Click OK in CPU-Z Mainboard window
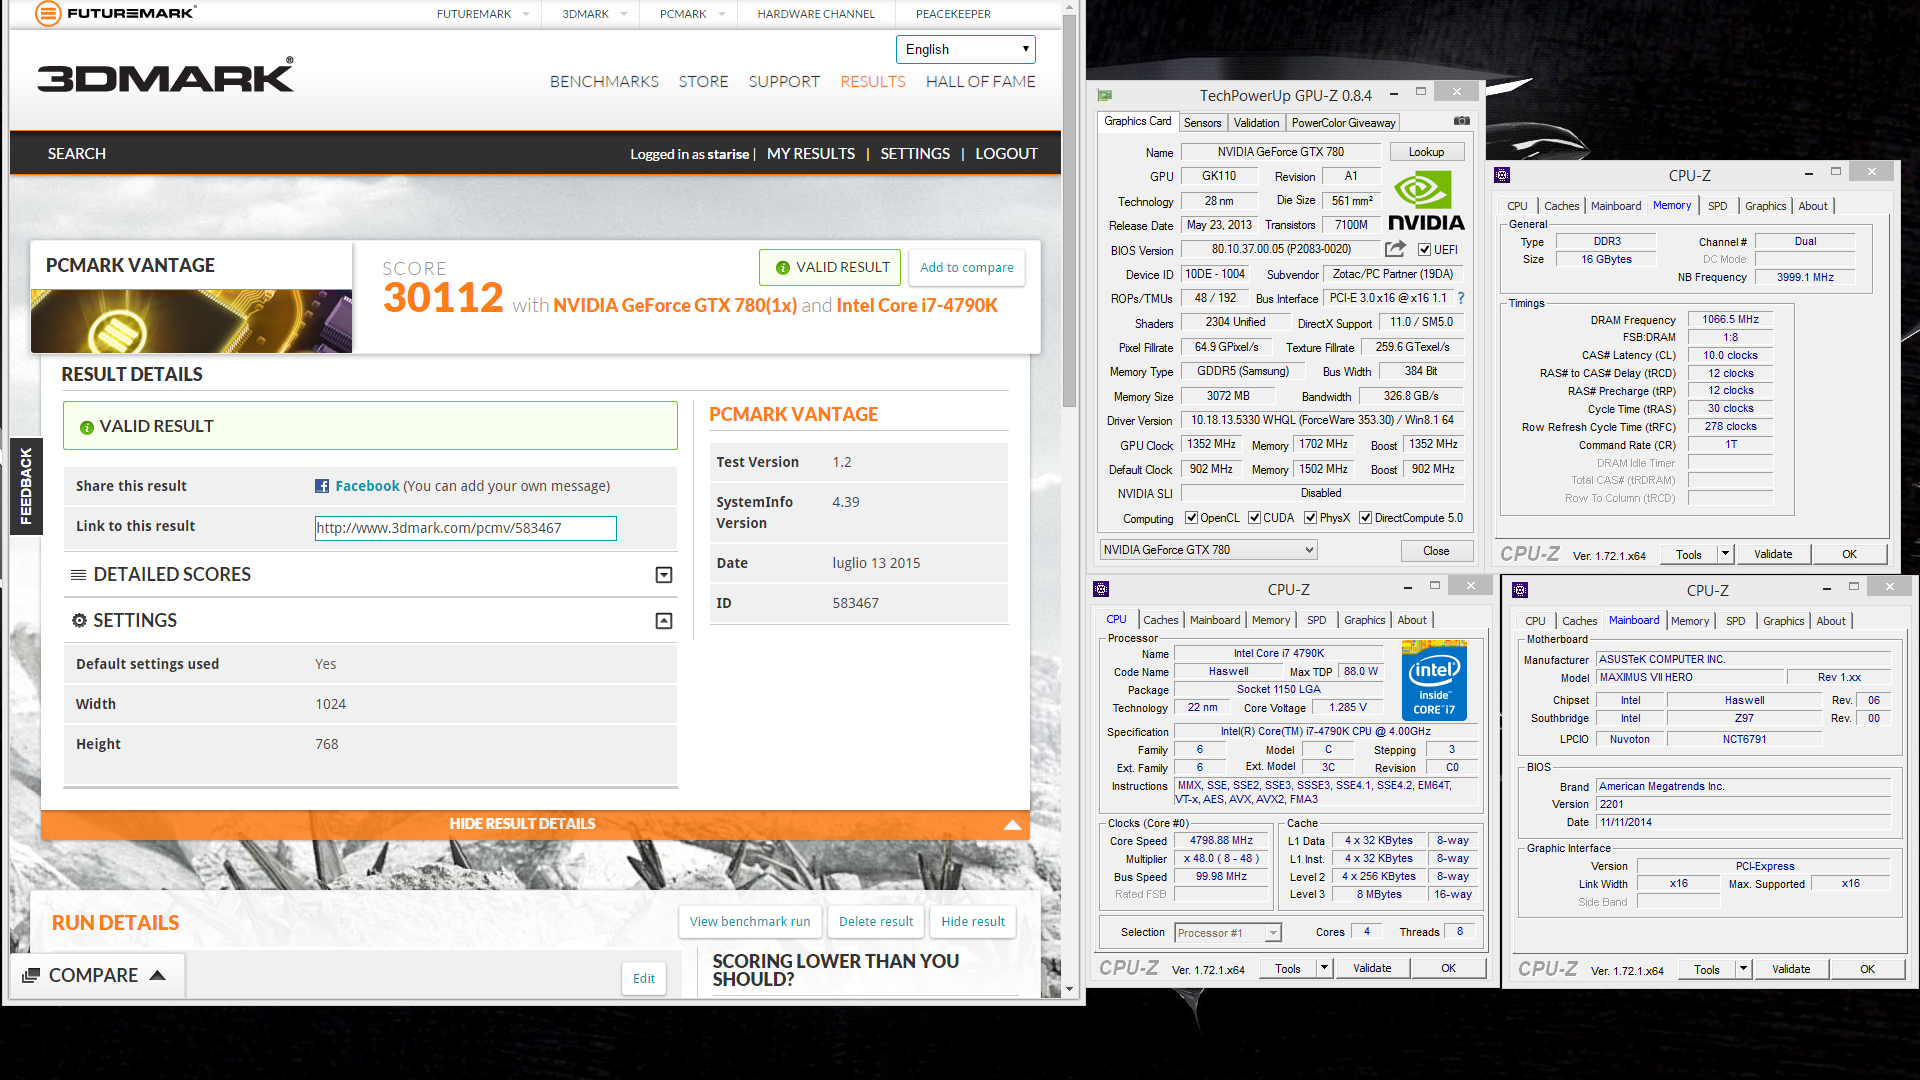This screenshot has width=1920, height=1080. [x=1867, y=969]
